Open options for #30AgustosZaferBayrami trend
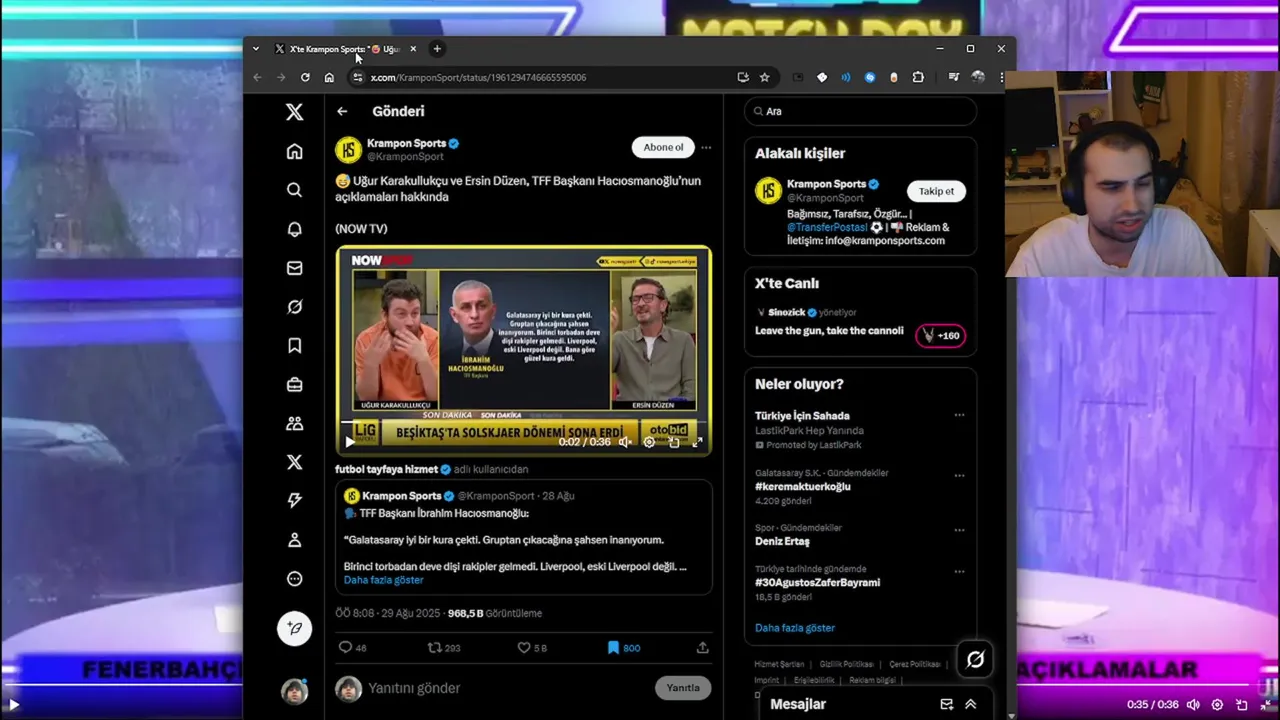 tap(959, 572)
